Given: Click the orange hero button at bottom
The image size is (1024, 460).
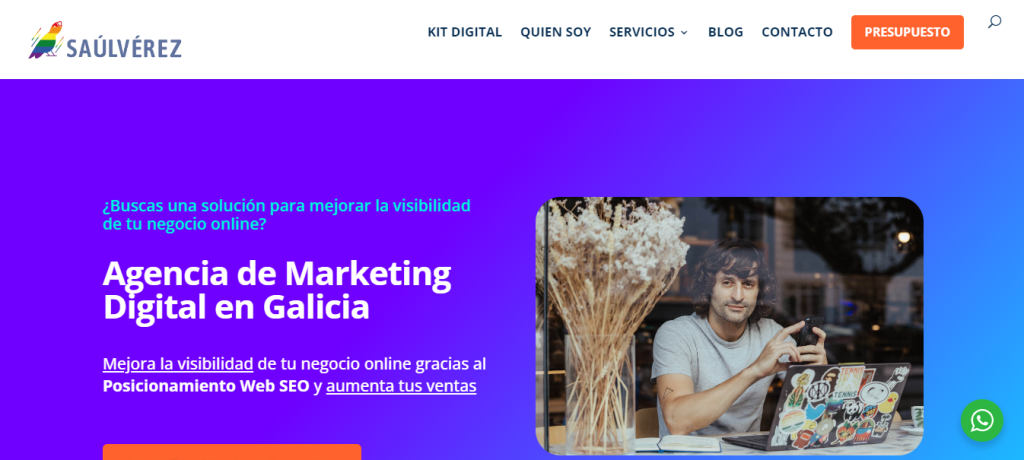Looking at the screenshot, I should point(232,452).
